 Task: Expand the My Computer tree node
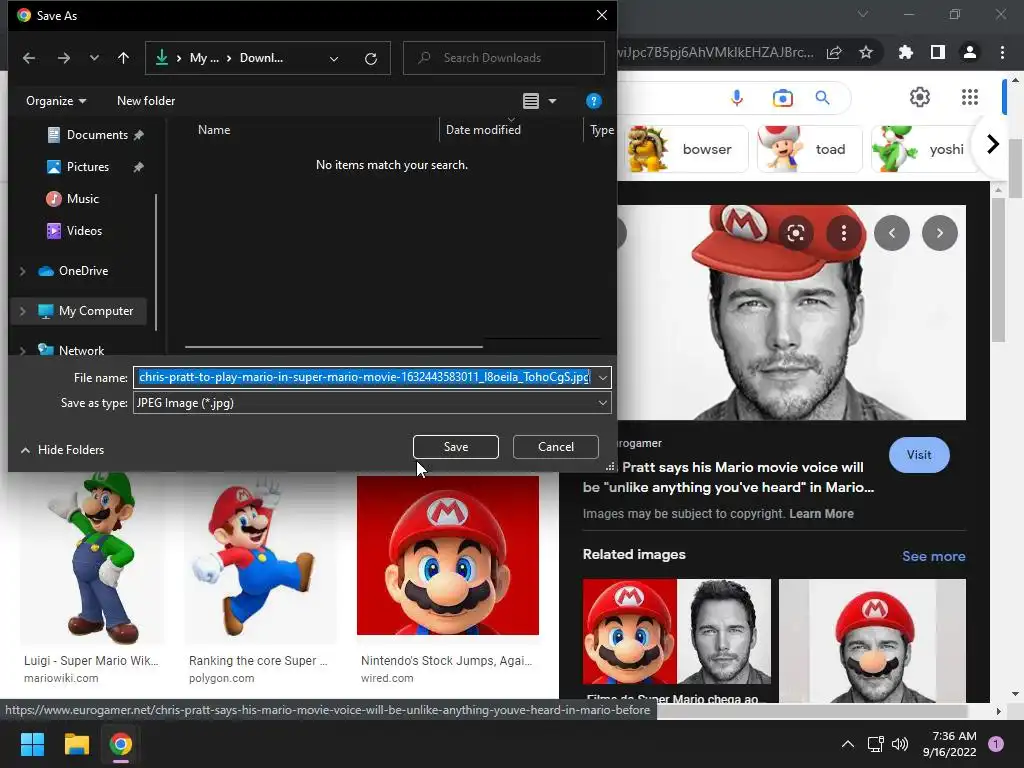click(23, 312)
